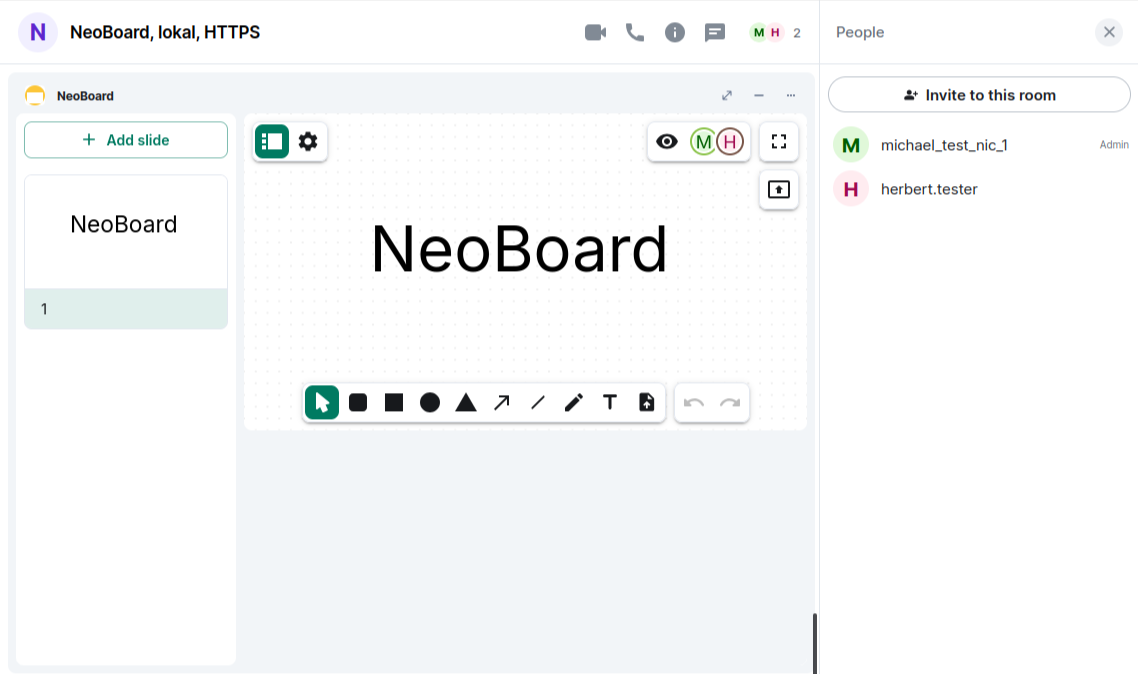
Task: Open room info panel
Action: (x=675, y=33)
